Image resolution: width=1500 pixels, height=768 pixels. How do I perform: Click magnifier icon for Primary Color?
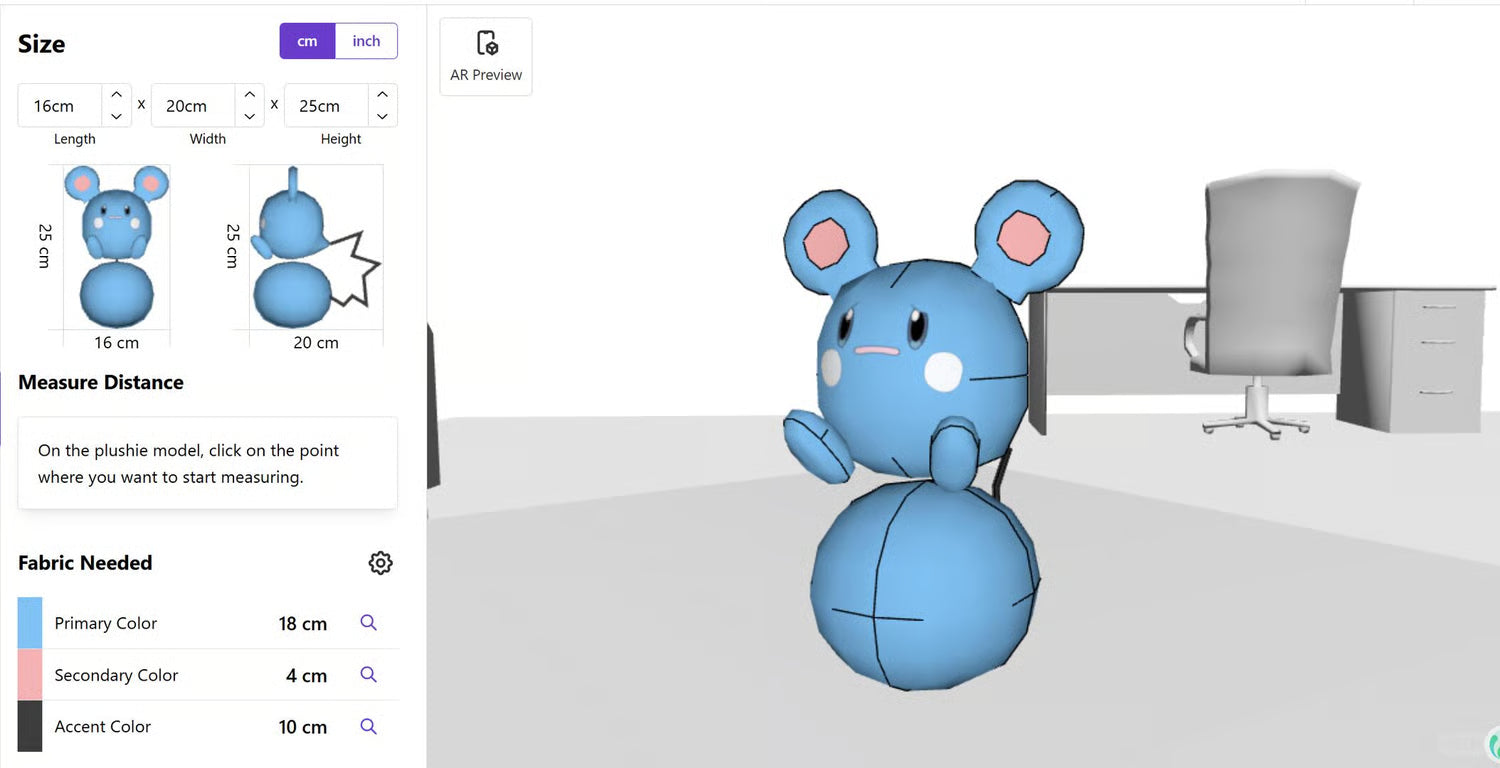tap(368, 623)
